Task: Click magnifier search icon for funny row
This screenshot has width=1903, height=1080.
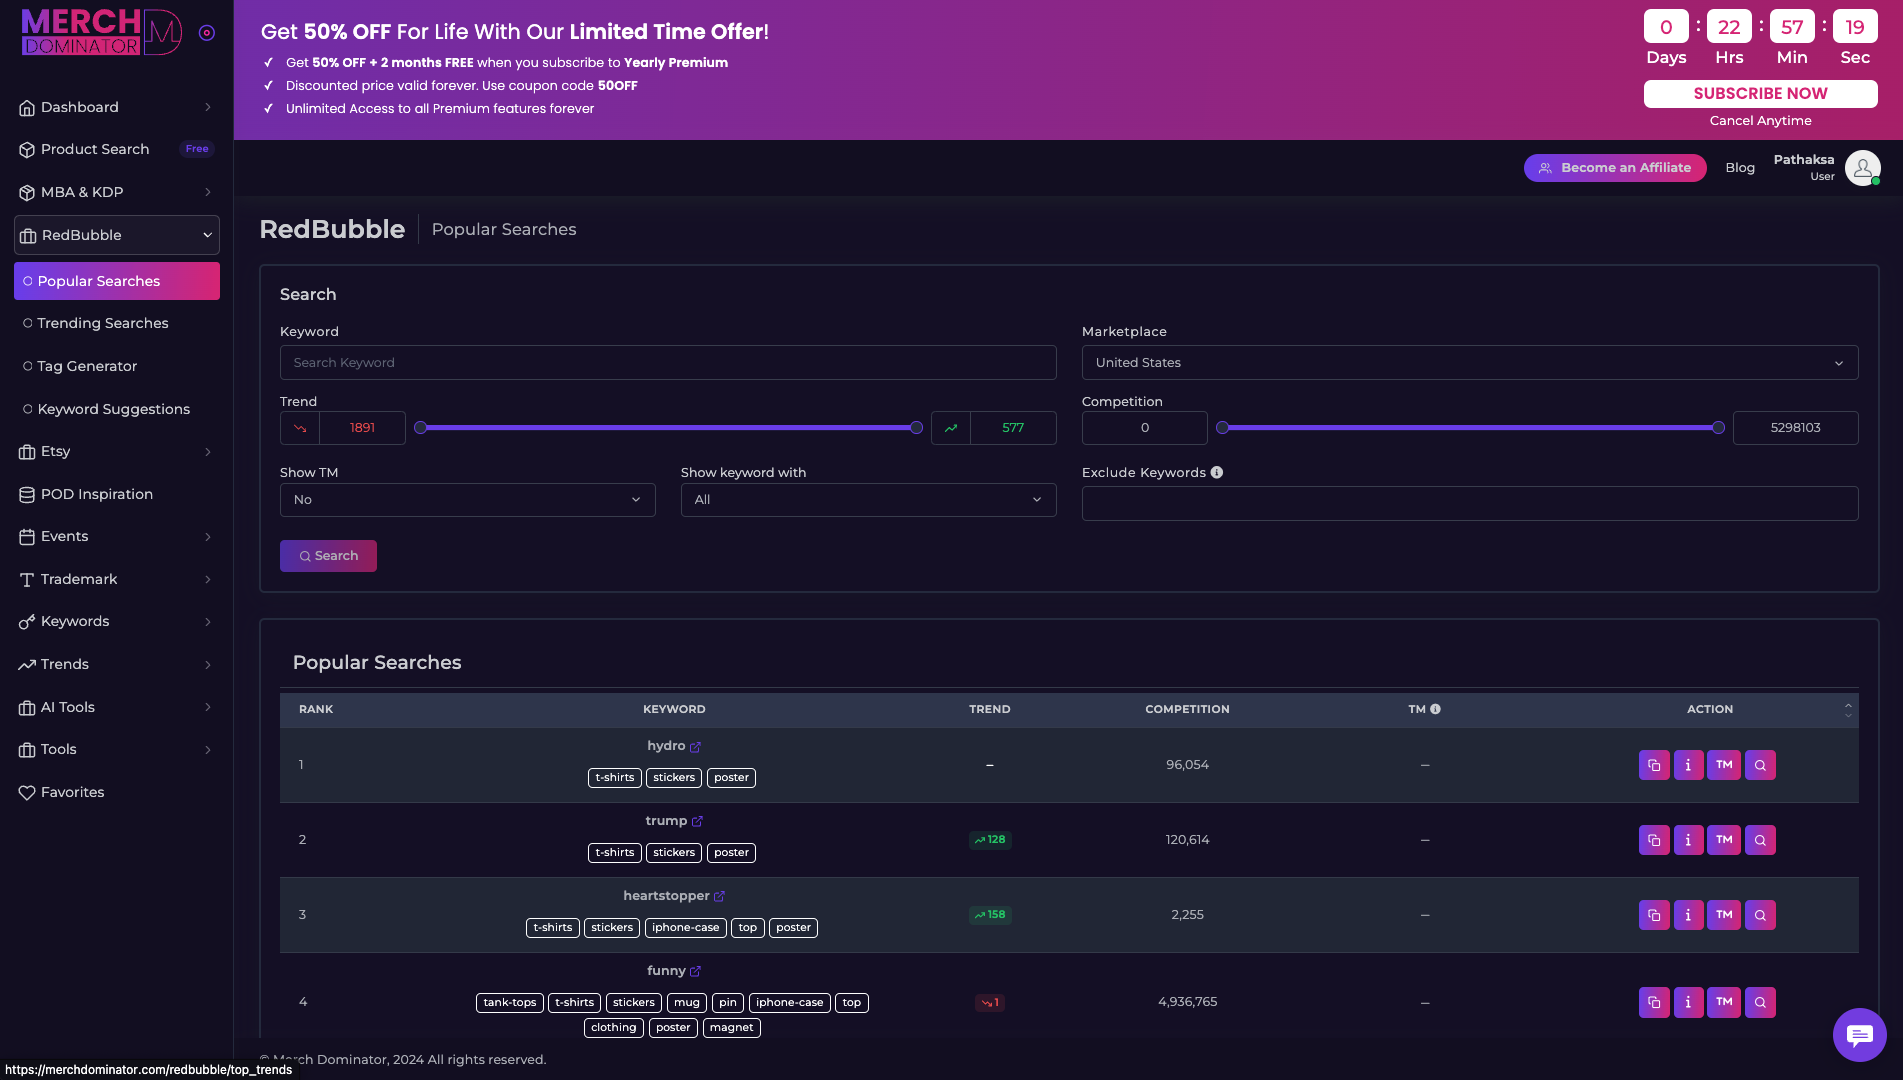Action: [x=1760, y=1002]
